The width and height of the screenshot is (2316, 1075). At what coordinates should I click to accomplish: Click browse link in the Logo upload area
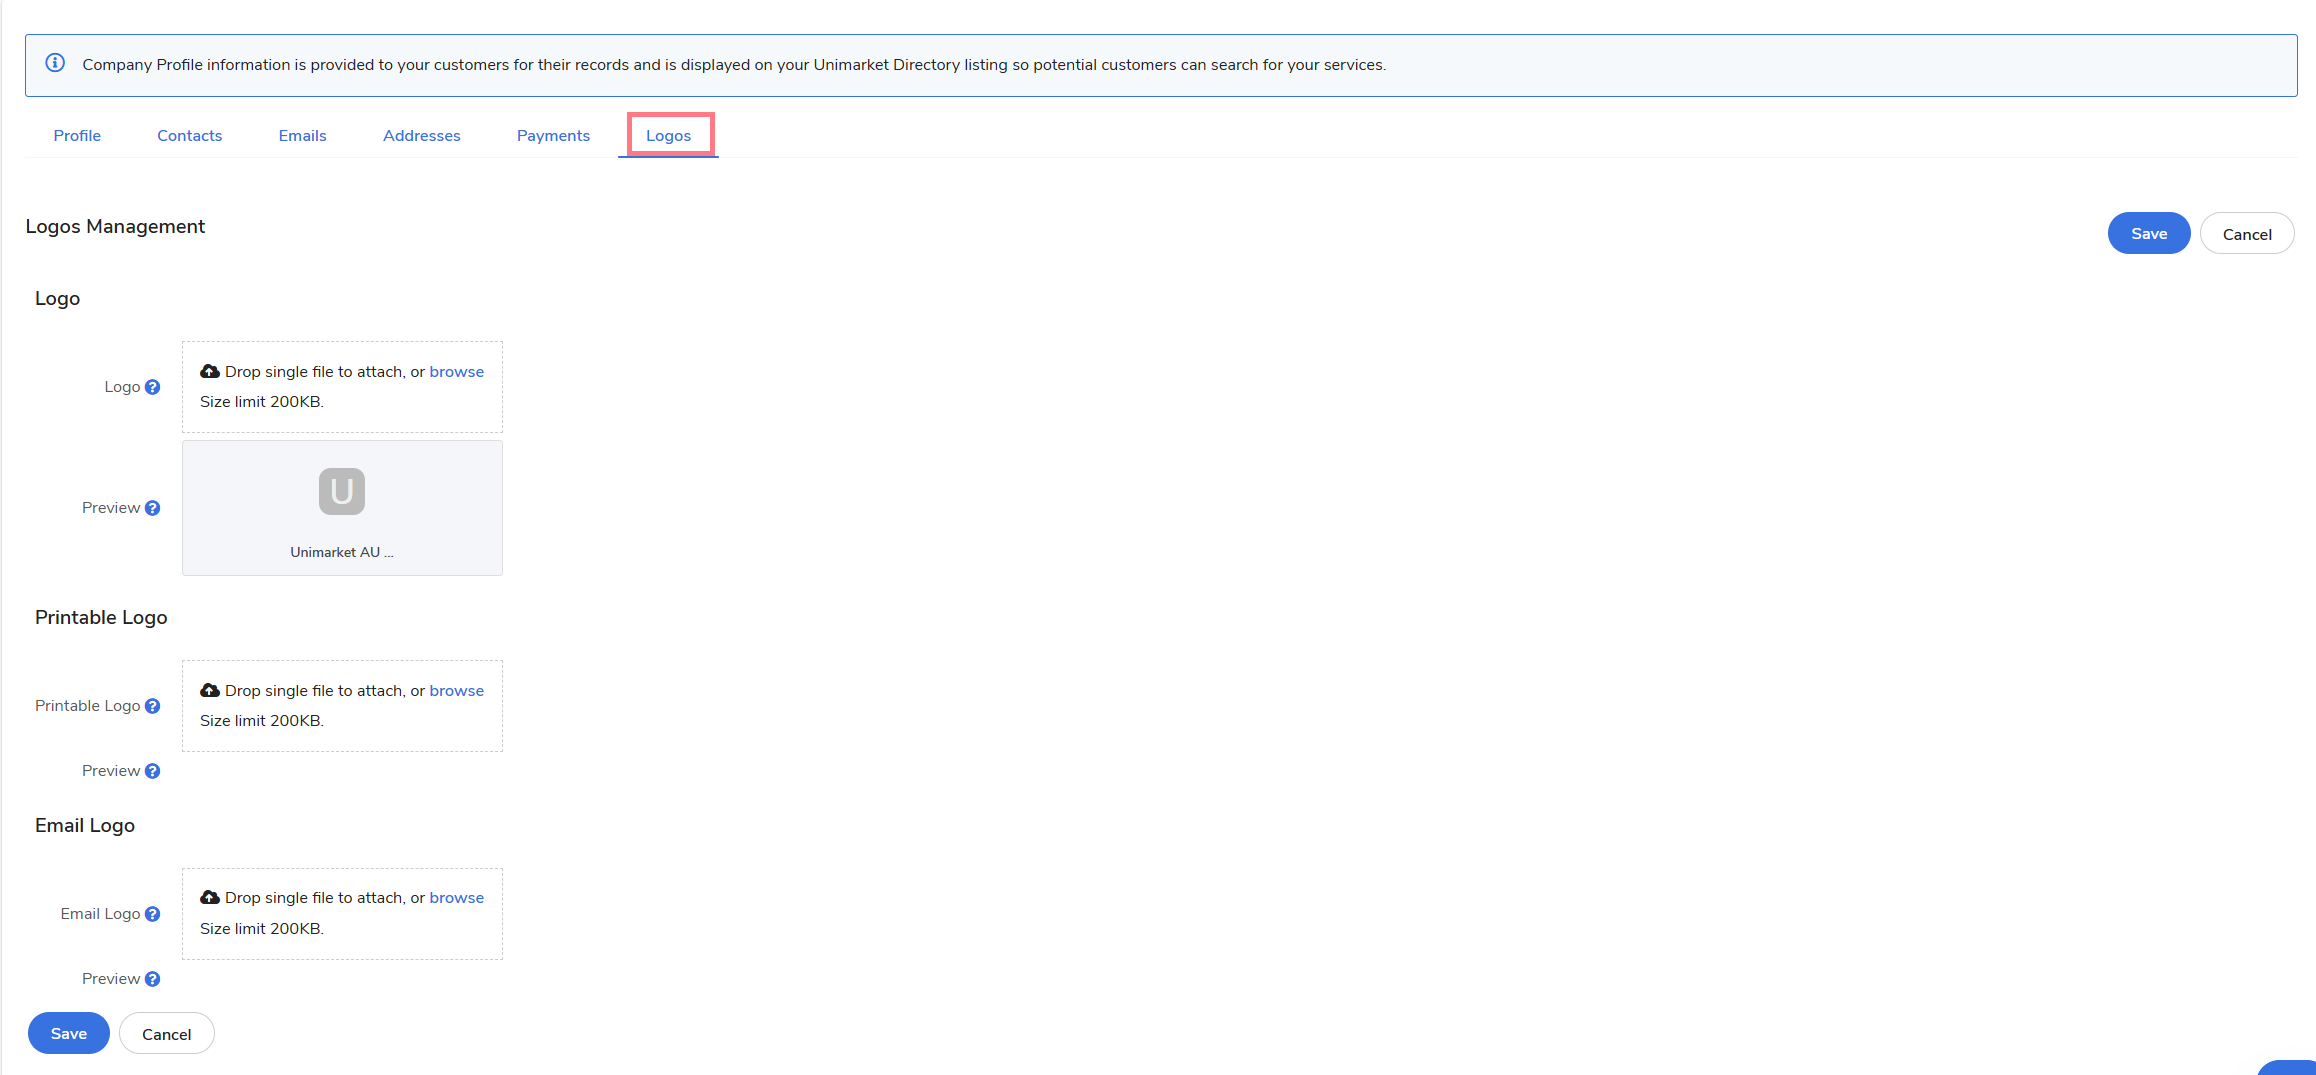pyautogui.click(x=456, y=372)
